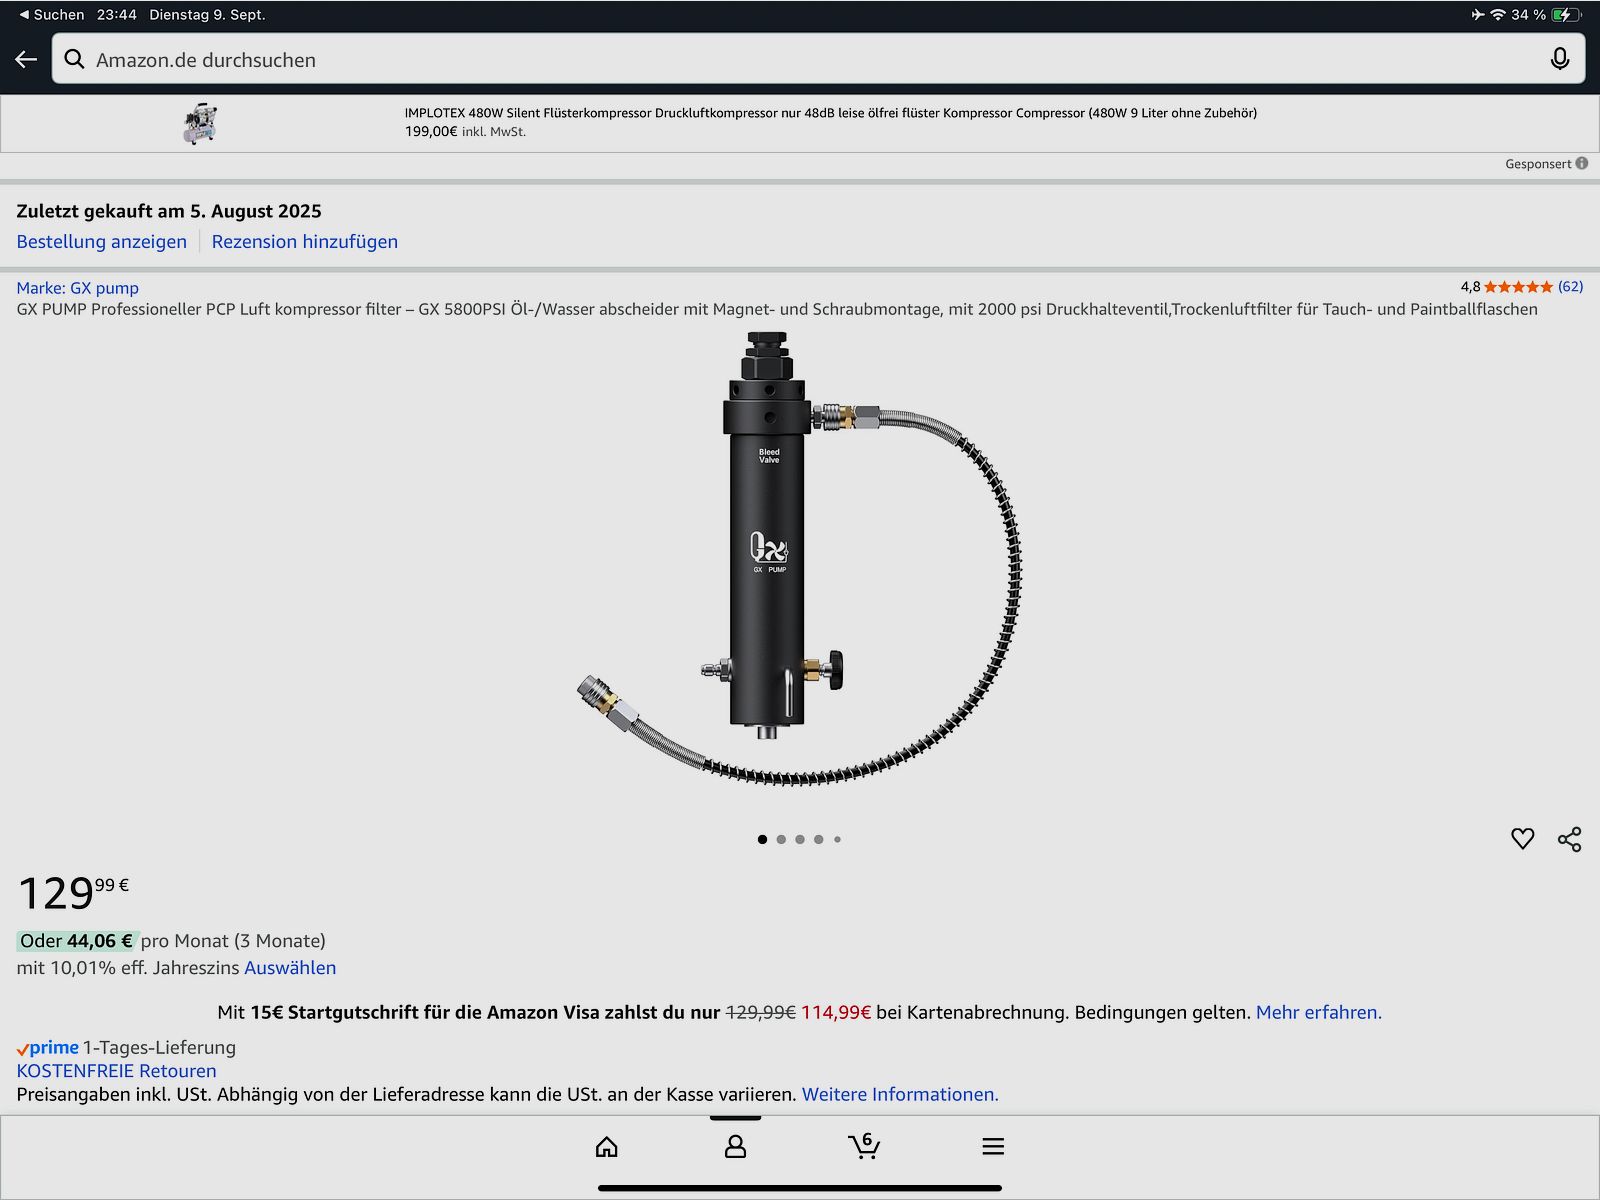Open 'Bestellung anzeigen' link

point(101,242)
